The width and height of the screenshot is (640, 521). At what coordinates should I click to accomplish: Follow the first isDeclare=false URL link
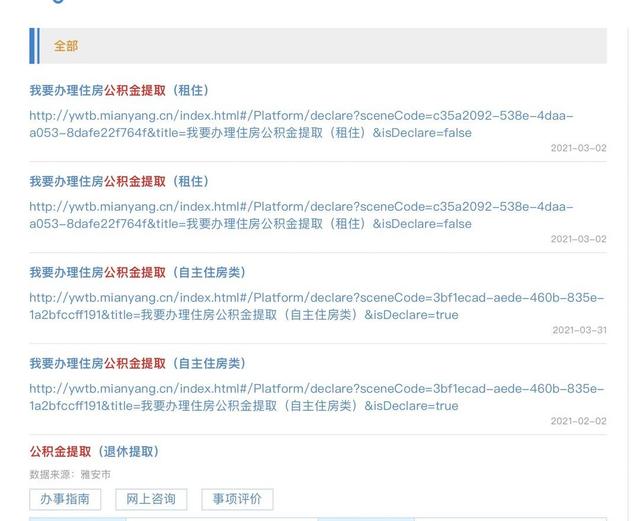pos(302,124)
